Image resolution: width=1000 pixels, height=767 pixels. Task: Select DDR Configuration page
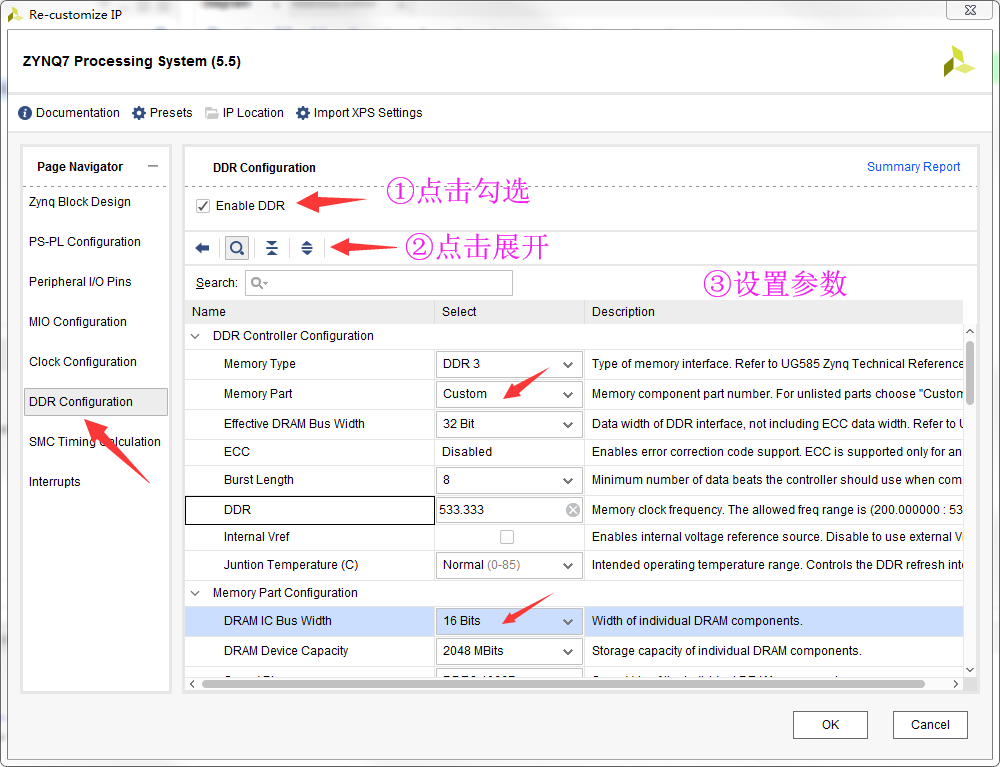(x=96, y=402)
